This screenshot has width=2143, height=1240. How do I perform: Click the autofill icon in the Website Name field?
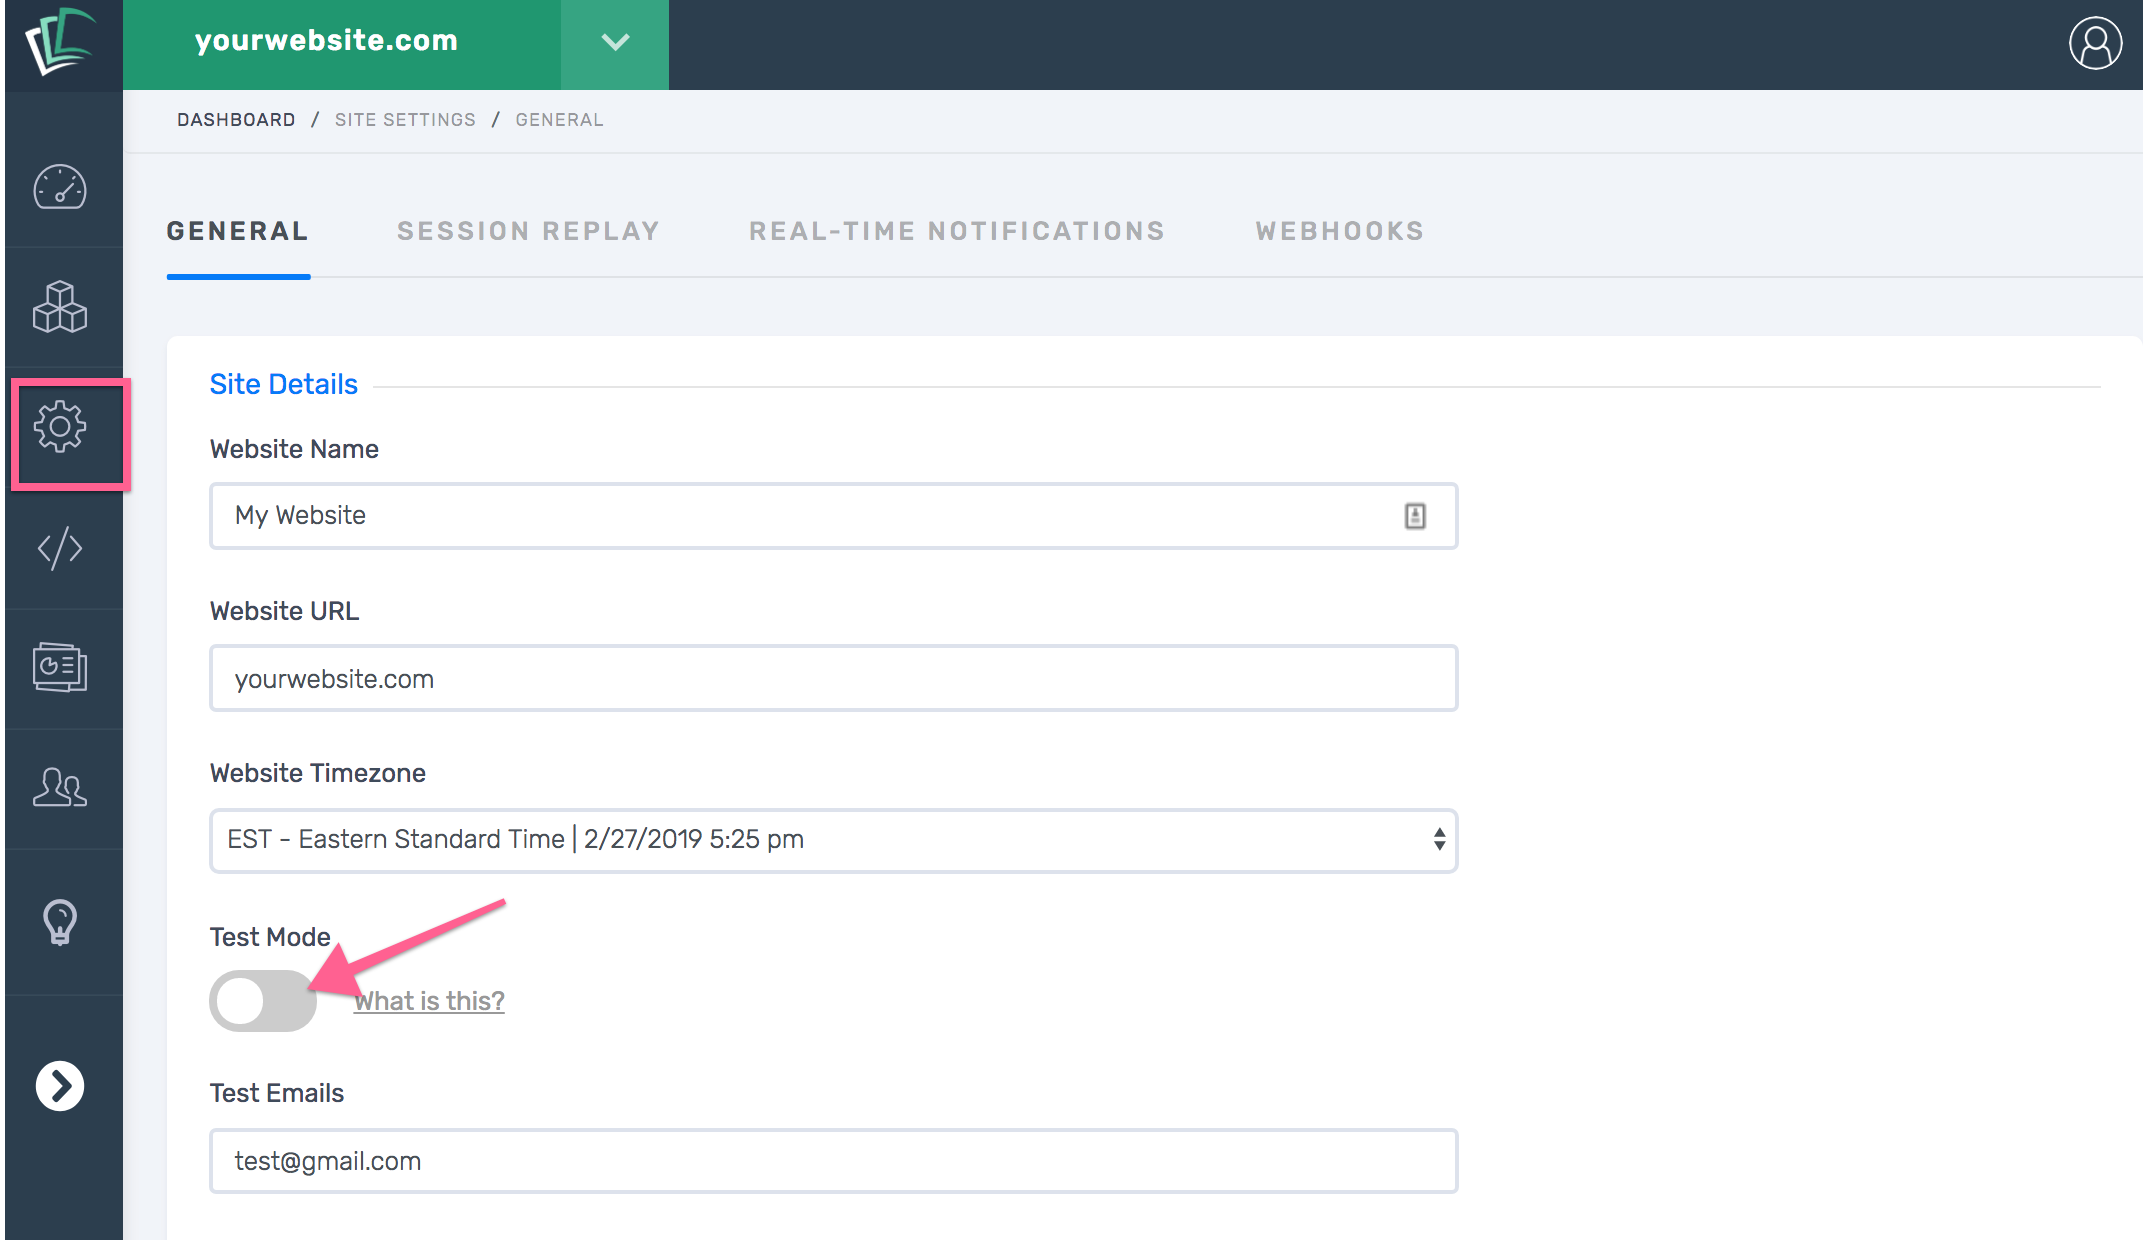[1415, 516]
